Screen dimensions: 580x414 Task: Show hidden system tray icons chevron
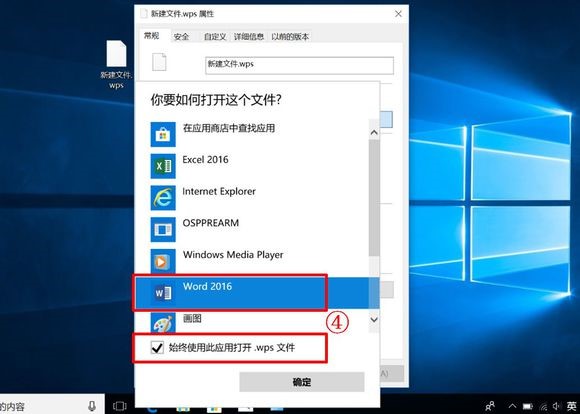coord(512,406)
